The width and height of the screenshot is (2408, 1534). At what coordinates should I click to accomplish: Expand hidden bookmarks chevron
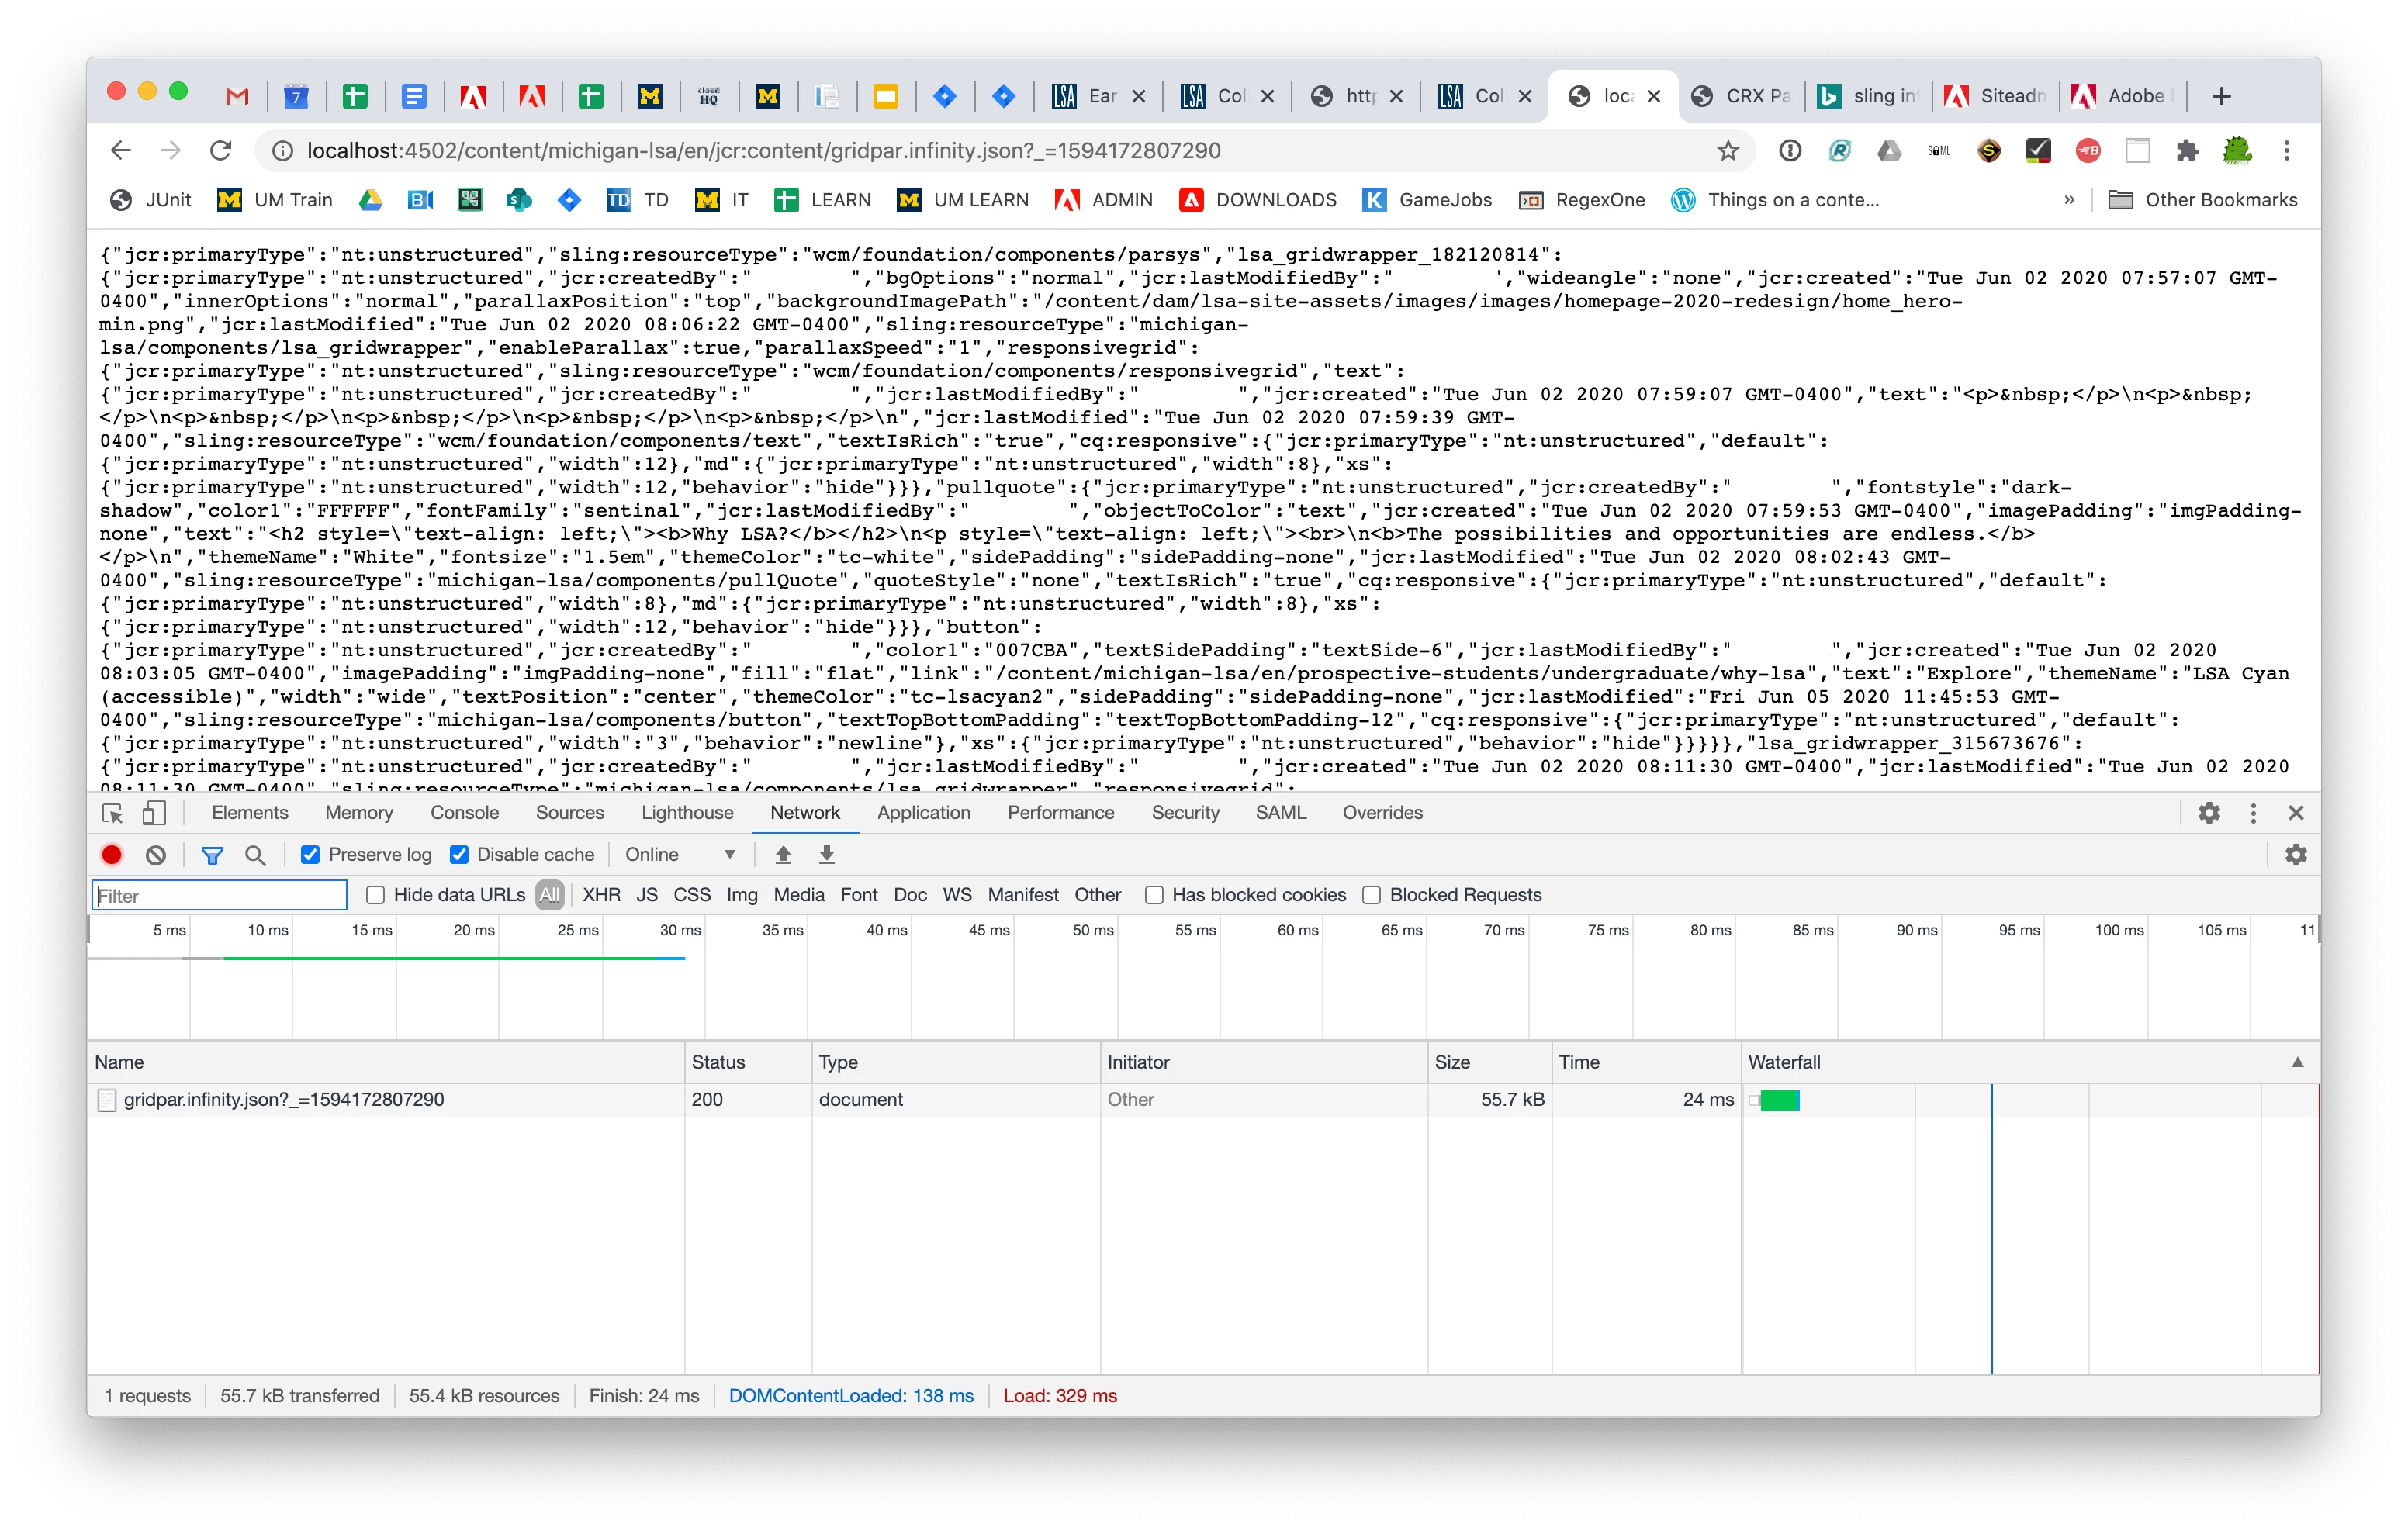tap(2068, 200)
